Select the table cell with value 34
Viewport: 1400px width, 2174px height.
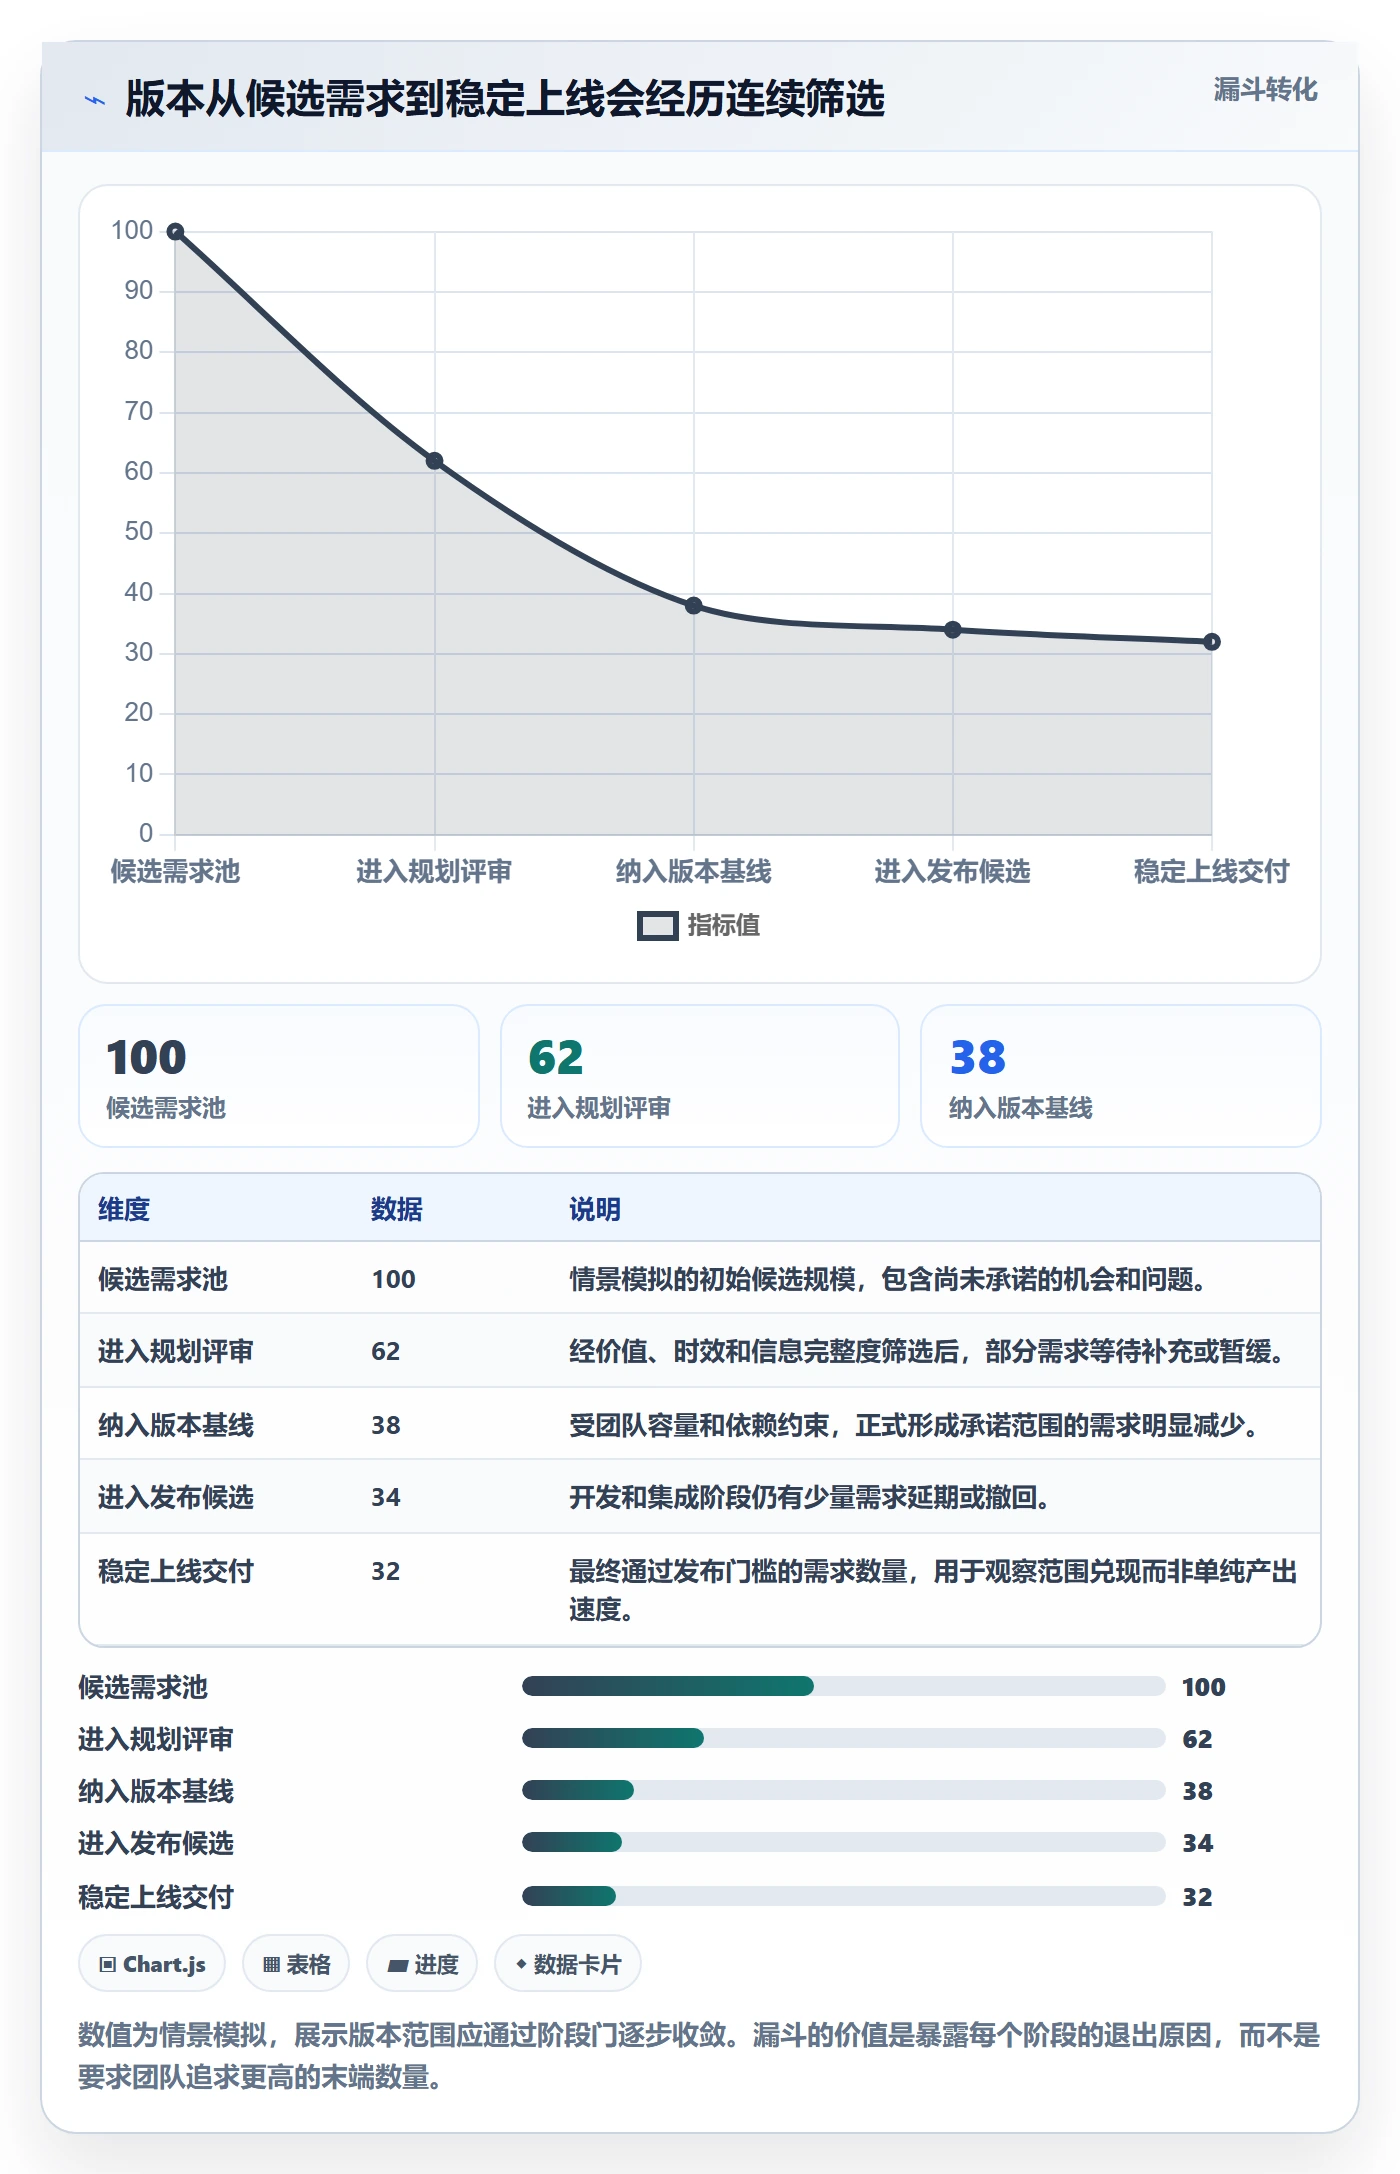click(x=386, y=1498)
